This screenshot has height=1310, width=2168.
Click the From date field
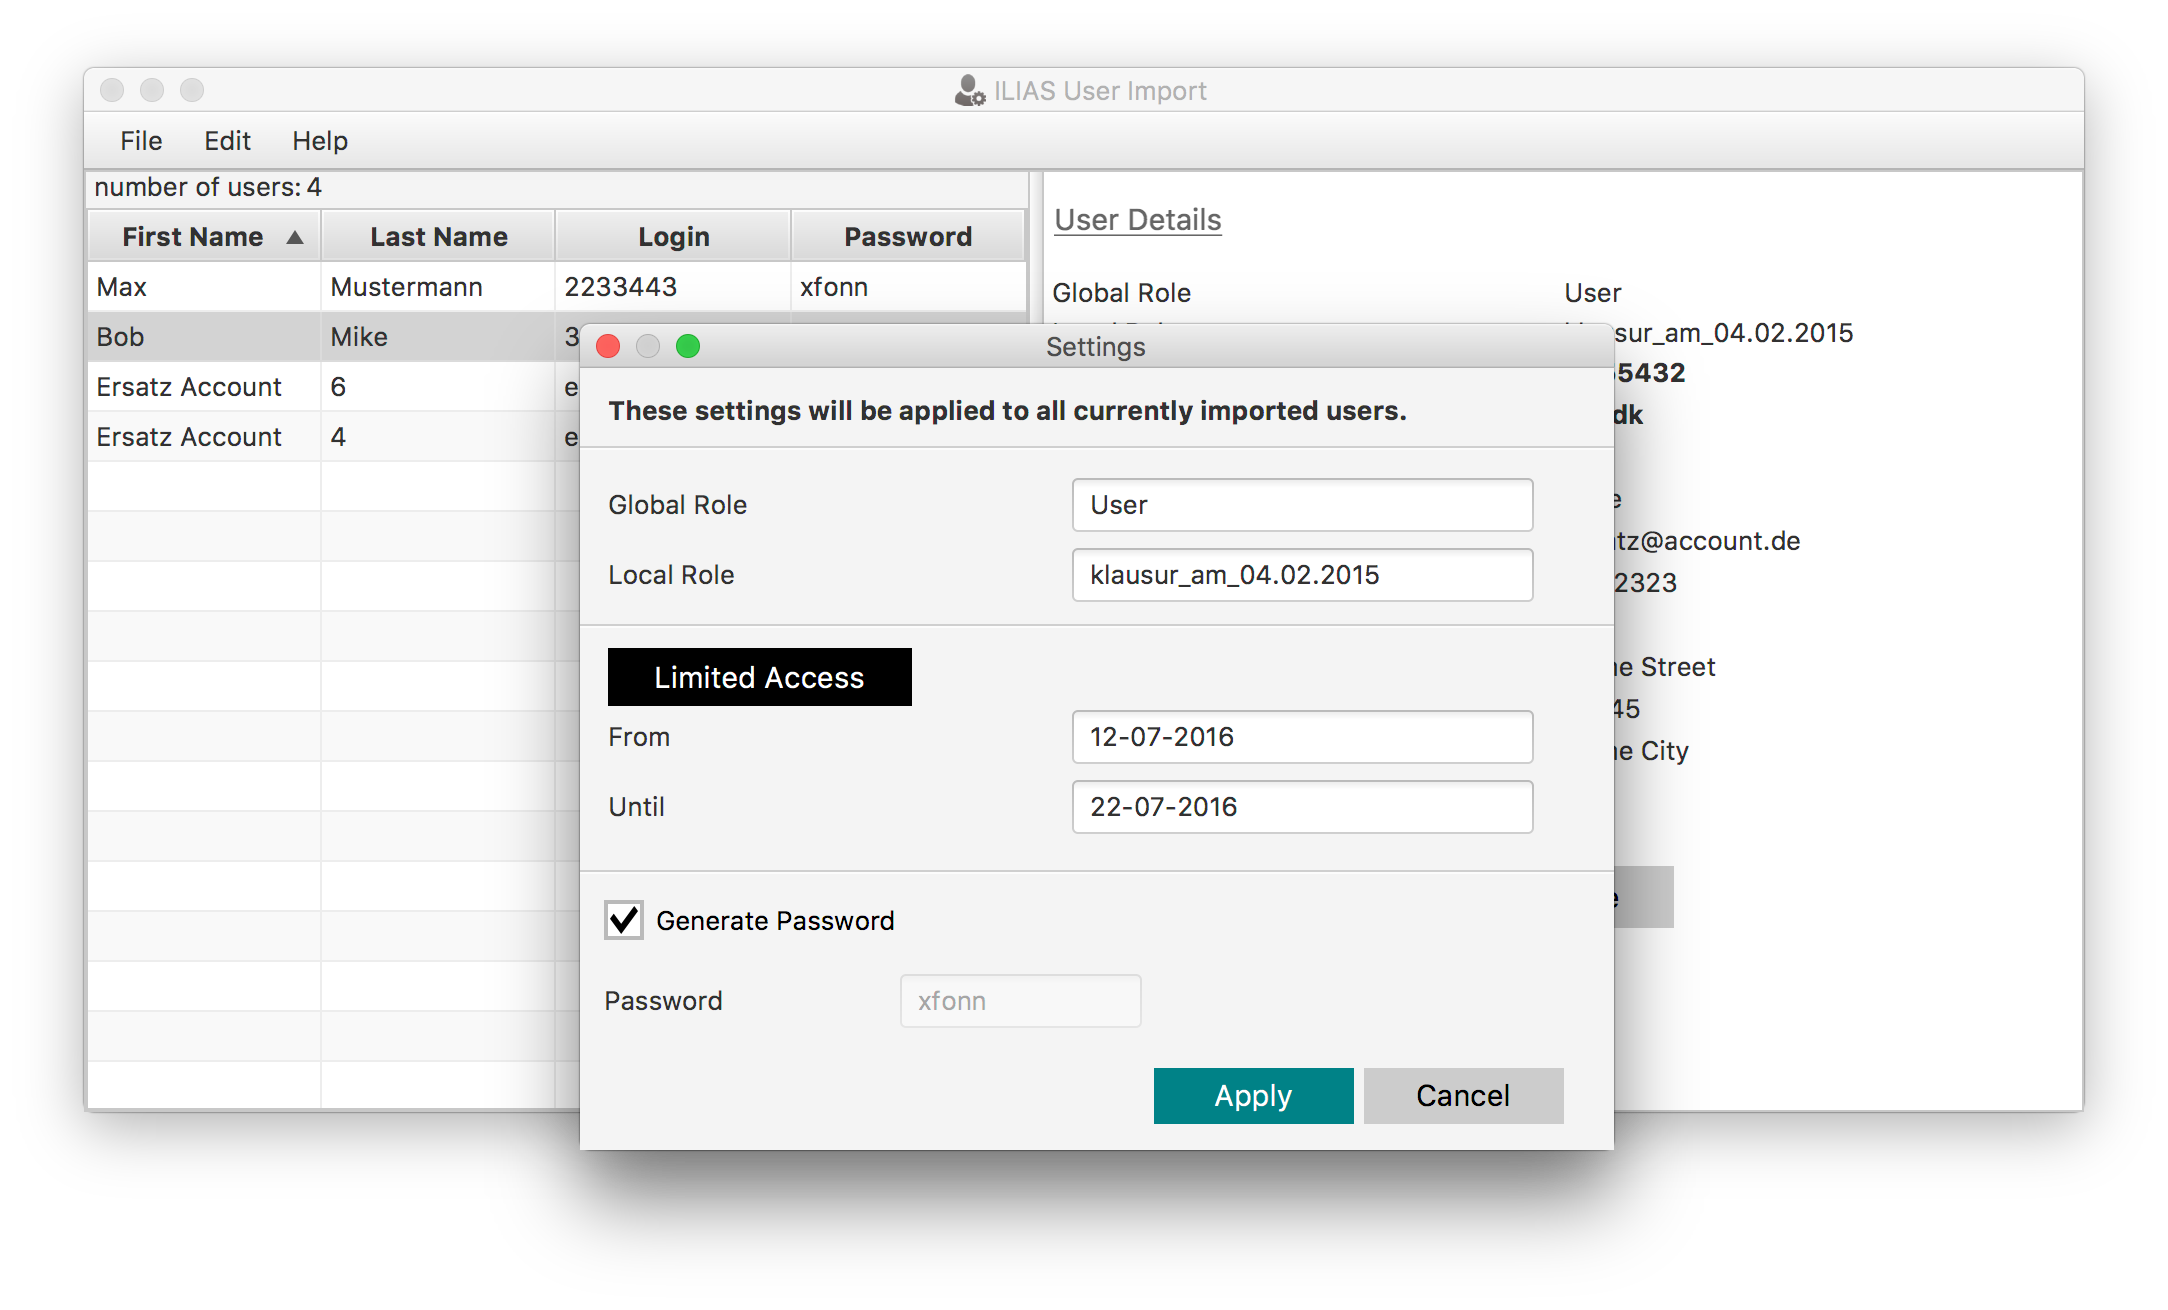tap(1302, 737)
